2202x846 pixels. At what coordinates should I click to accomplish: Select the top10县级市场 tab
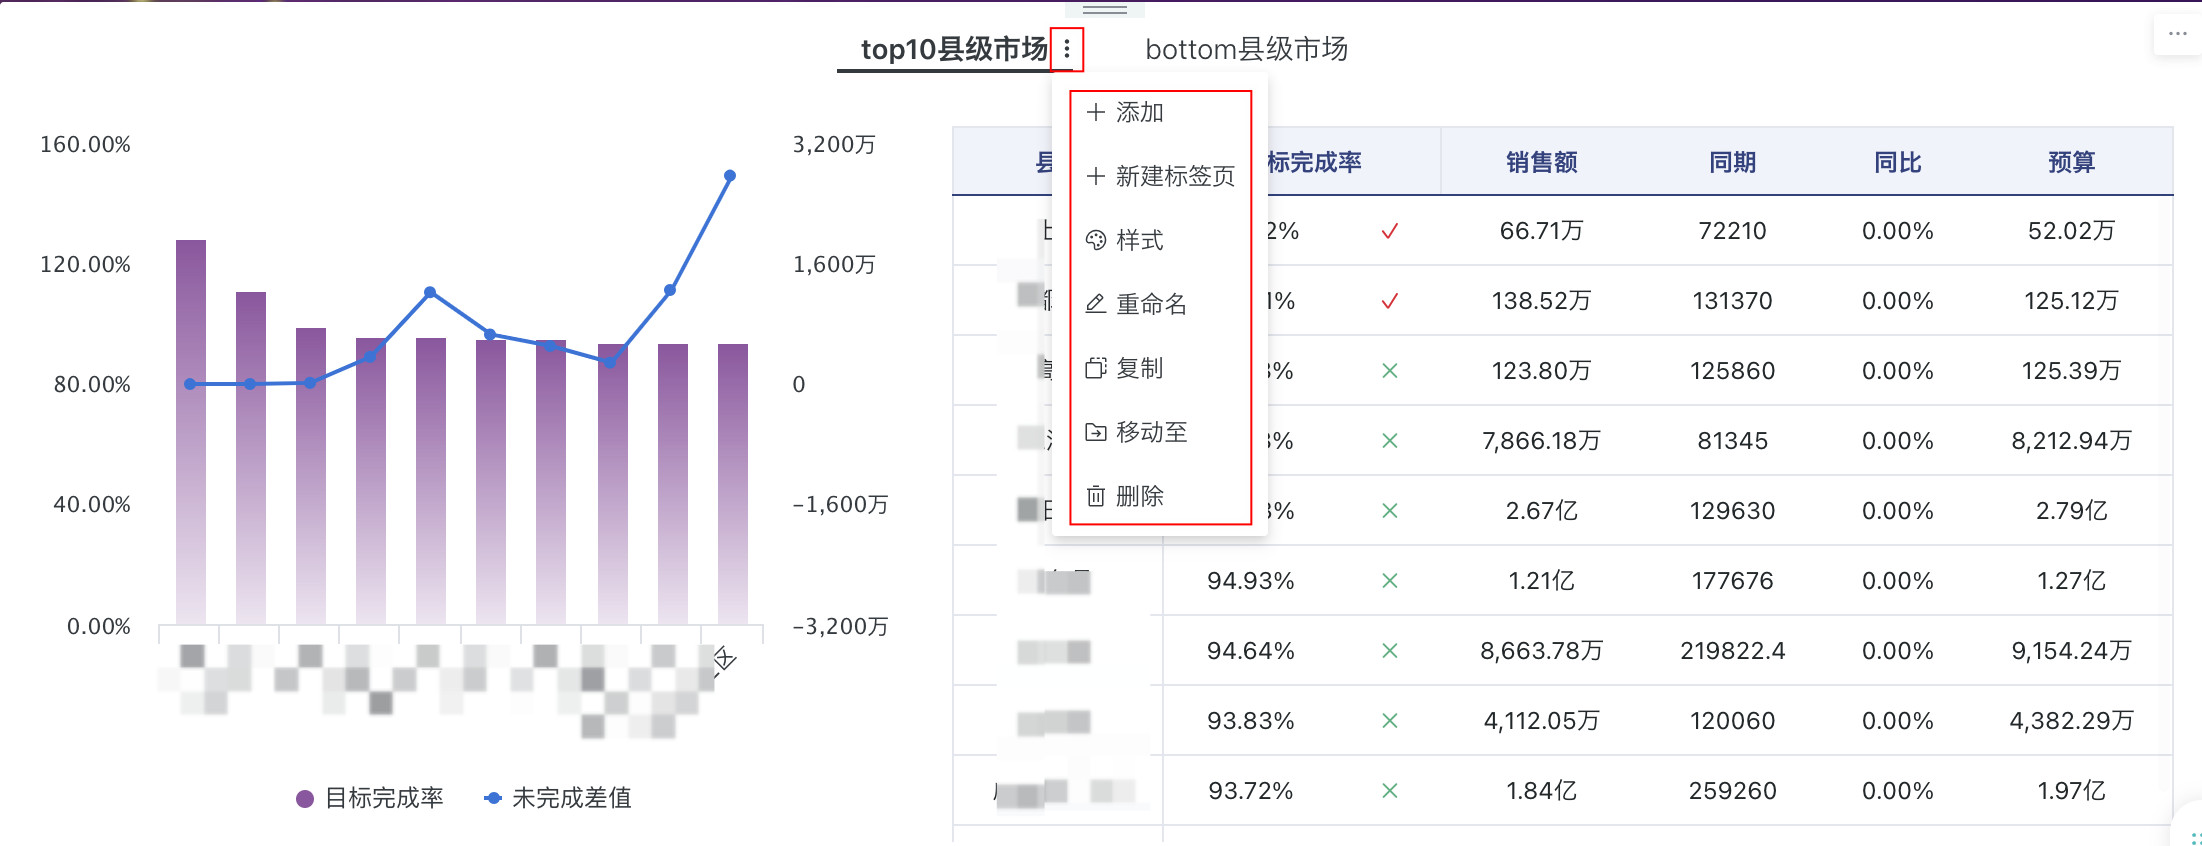point(952,49)
